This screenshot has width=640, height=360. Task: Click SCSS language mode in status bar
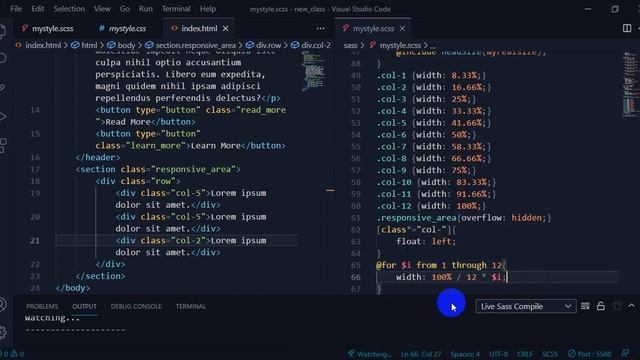point(550,354)
